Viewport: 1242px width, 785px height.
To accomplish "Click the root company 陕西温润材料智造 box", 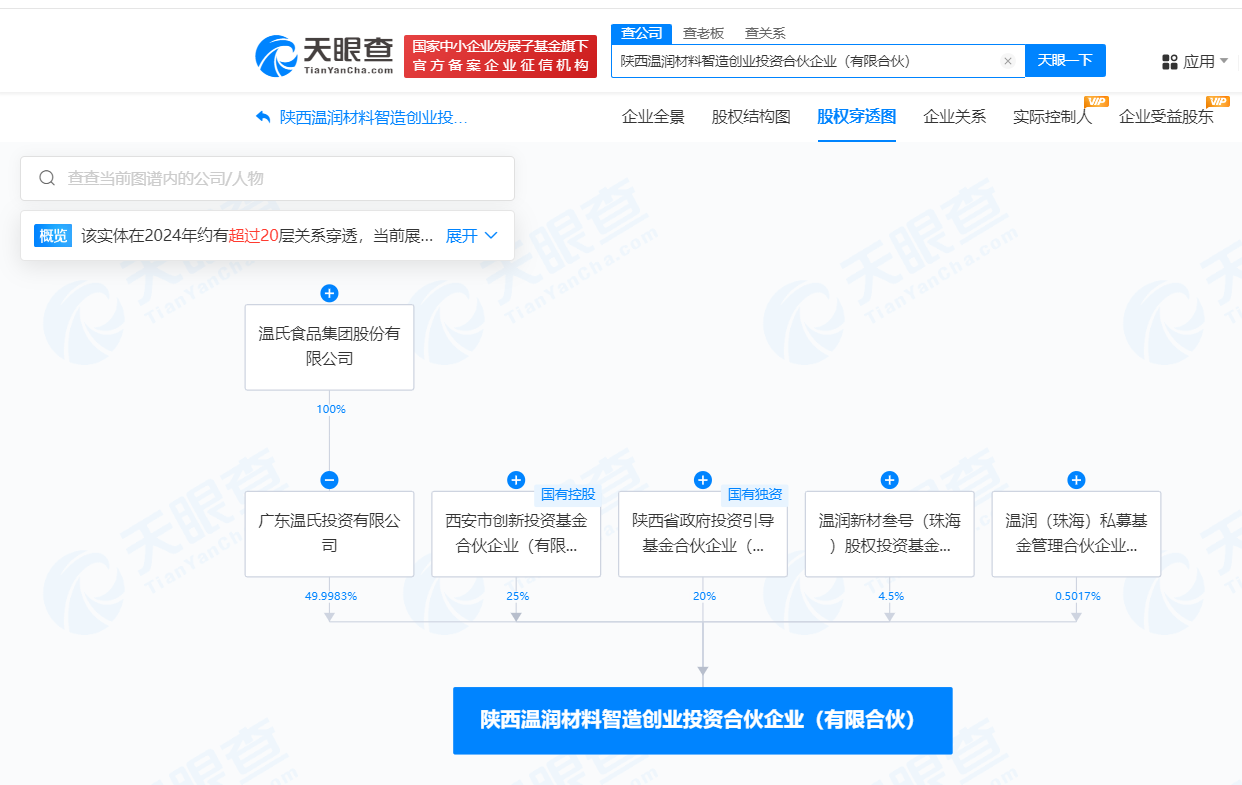I will coord(702,720).
